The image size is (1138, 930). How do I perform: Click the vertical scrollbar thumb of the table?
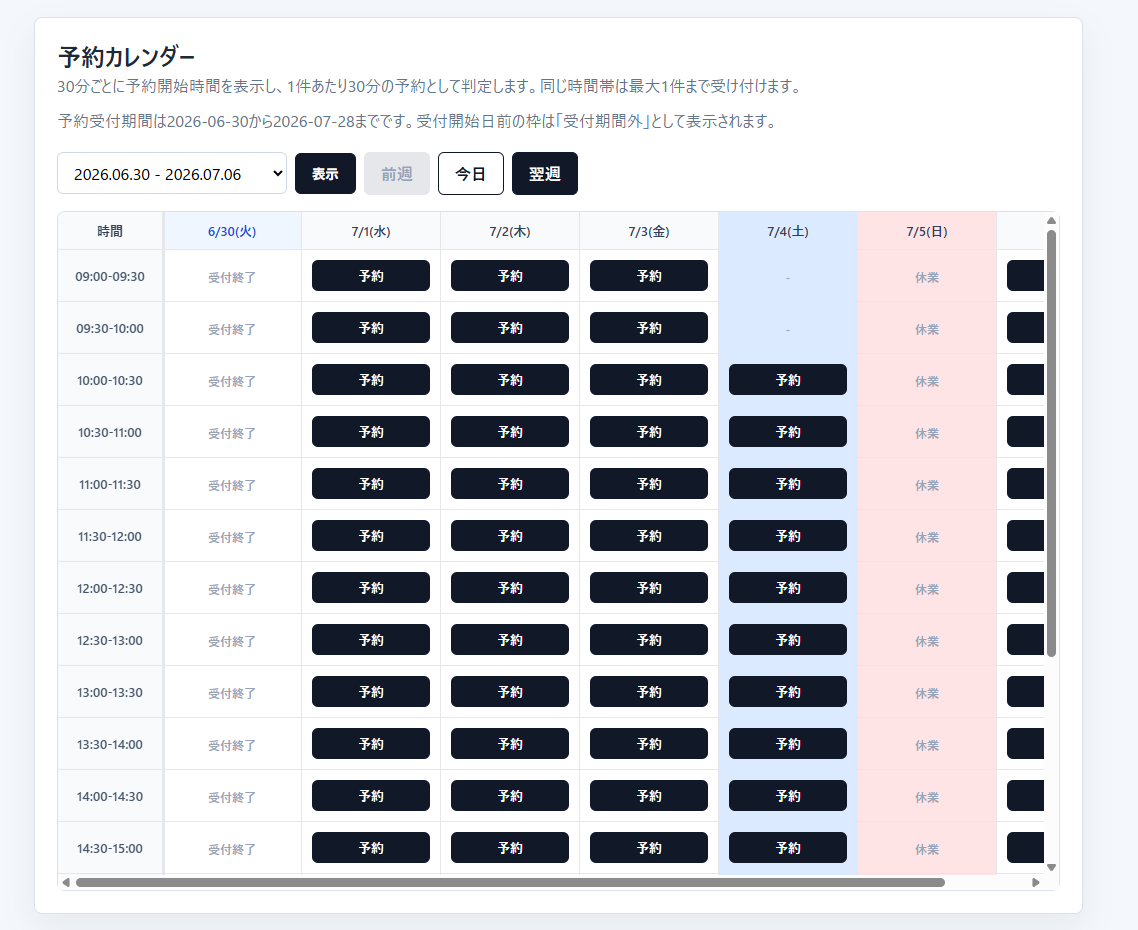(1051, 443)
